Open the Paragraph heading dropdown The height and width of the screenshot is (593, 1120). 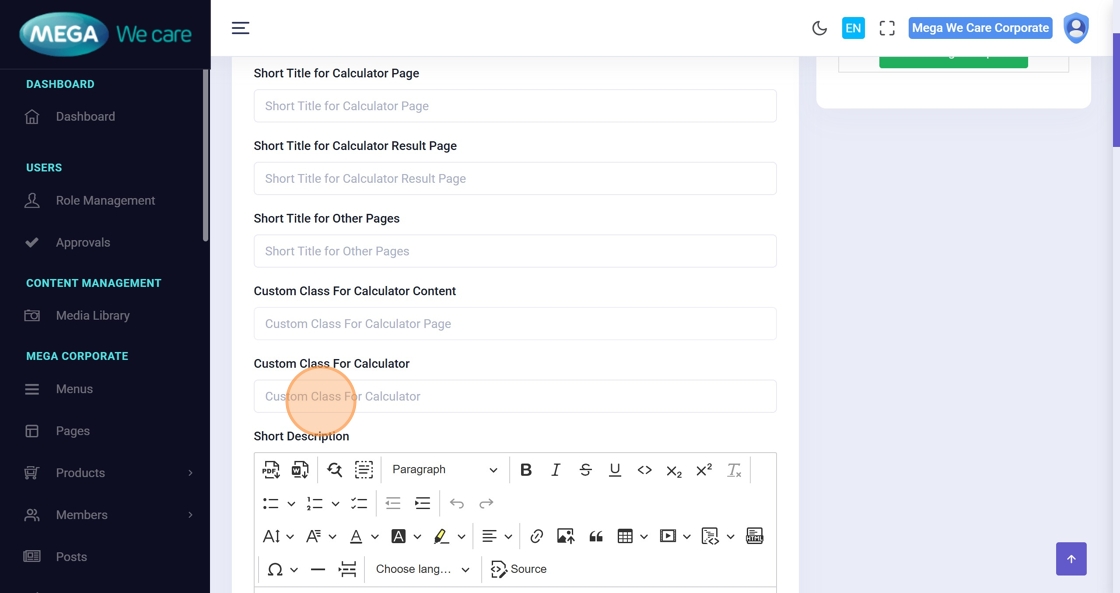[444, 470]
